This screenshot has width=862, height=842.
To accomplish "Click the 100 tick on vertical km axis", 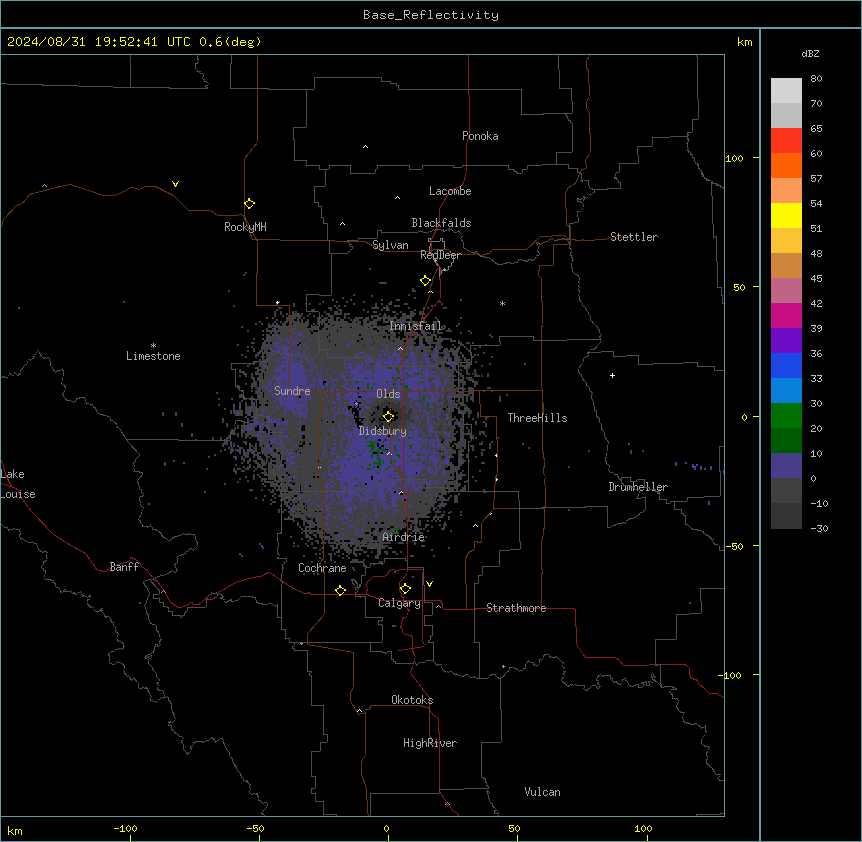I will tap(734, 158).
